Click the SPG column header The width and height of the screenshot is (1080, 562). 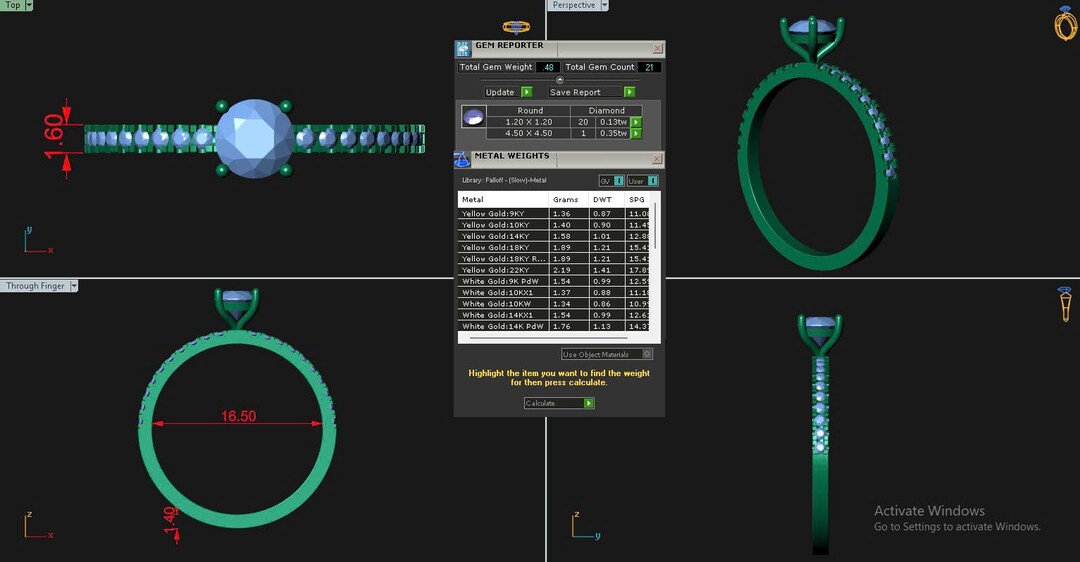point(637,200)
